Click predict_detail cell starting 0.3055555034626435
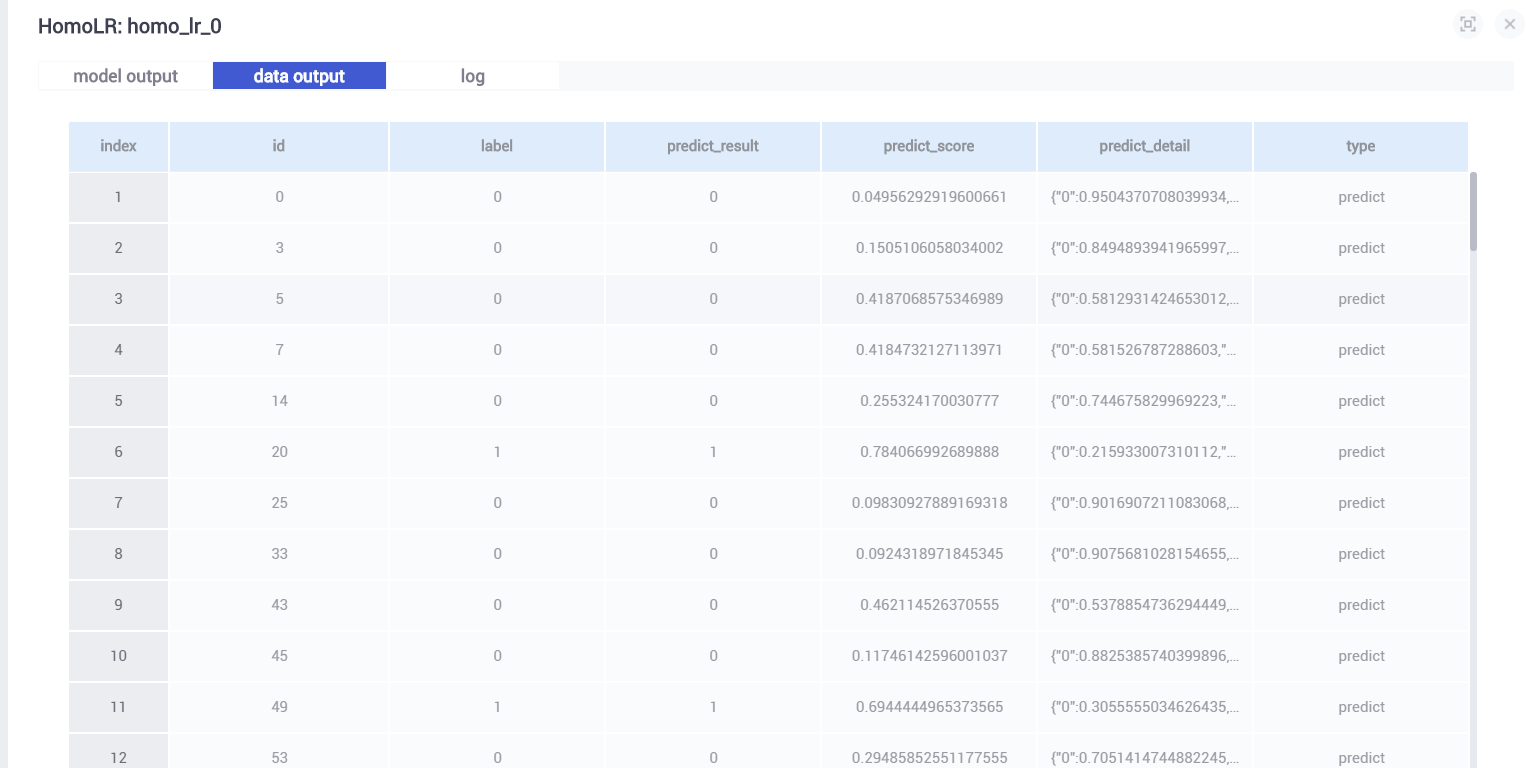The image size is (1526, 768). pos(1145,707)
